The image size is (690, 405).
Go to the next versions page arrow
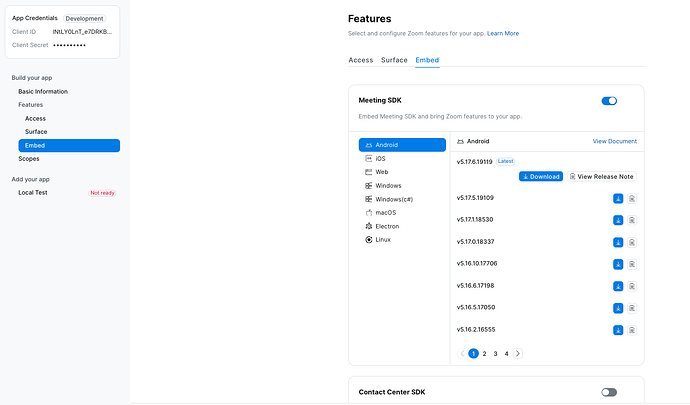click(x=518, y=353)
